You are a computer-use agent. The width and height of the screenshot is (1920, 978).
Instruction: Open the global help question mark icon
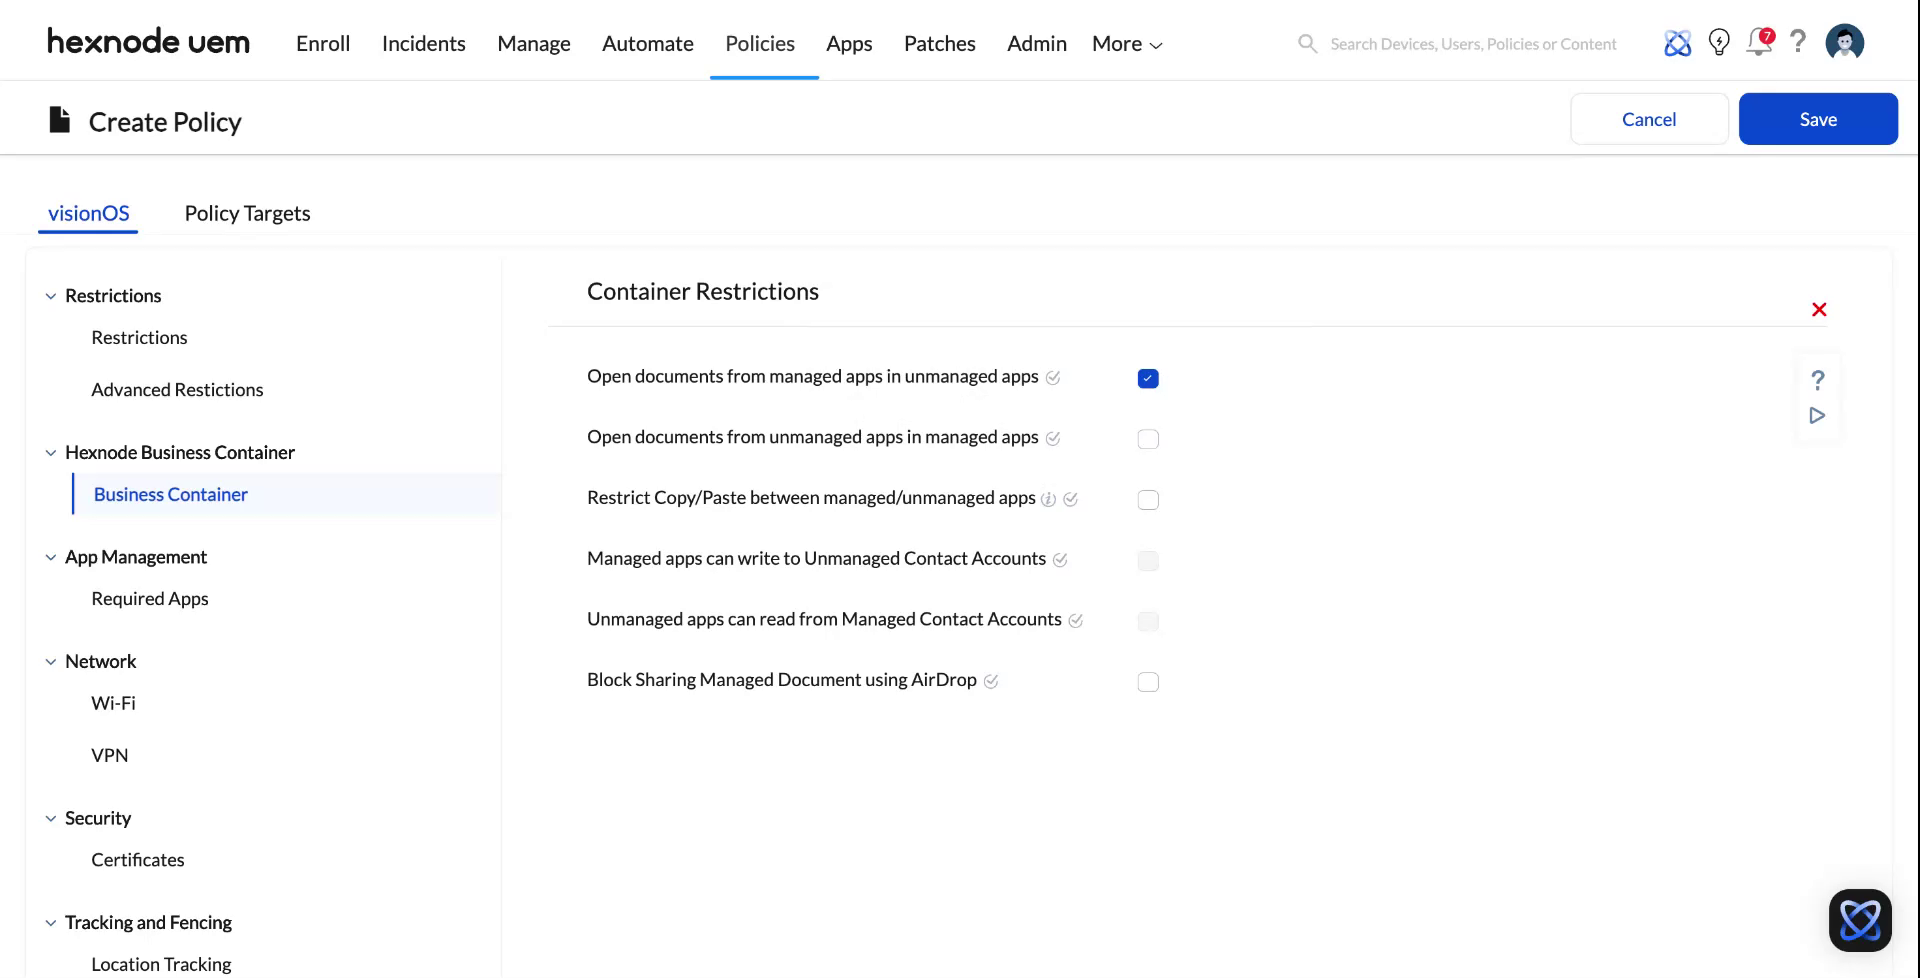pyautogui.click(x=1798, y=42)
